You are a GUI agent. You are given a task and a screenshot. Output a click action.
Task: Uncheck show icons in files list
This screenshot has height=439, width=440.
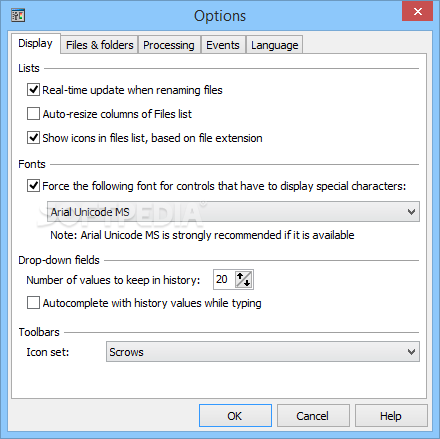(x=33, y=138)
